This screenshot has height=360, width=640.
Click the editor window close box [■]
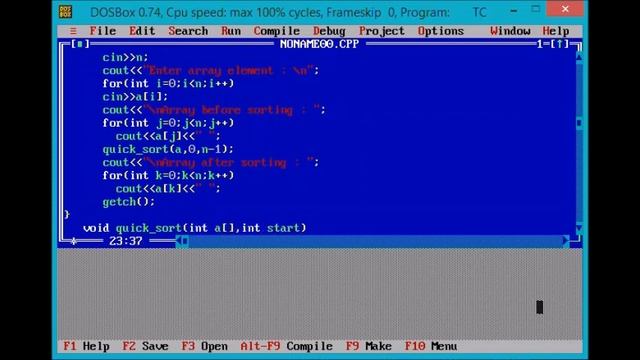[x=80, y=44]
